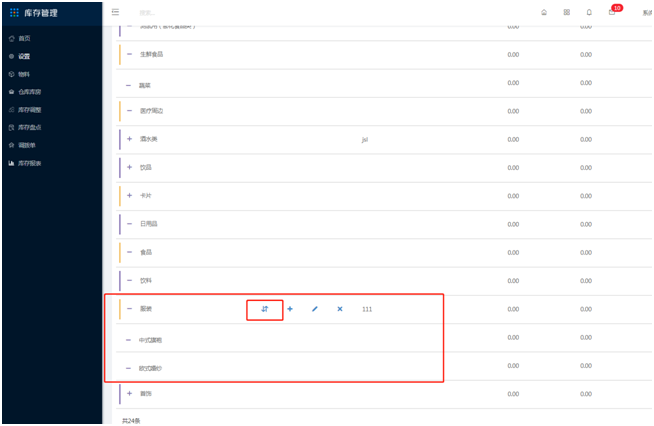Expand the 酒水类 category with plus

[x=129, y=139]
